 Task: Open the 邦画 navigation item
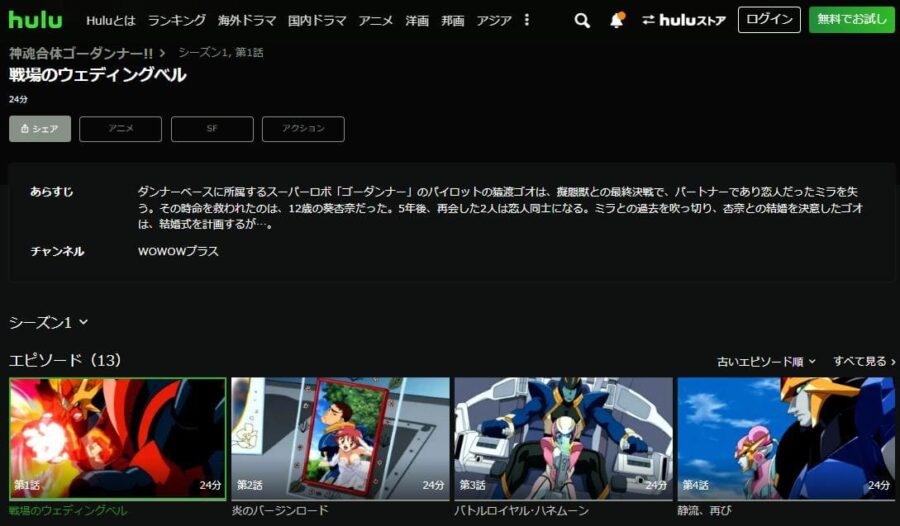coord(453,21)
